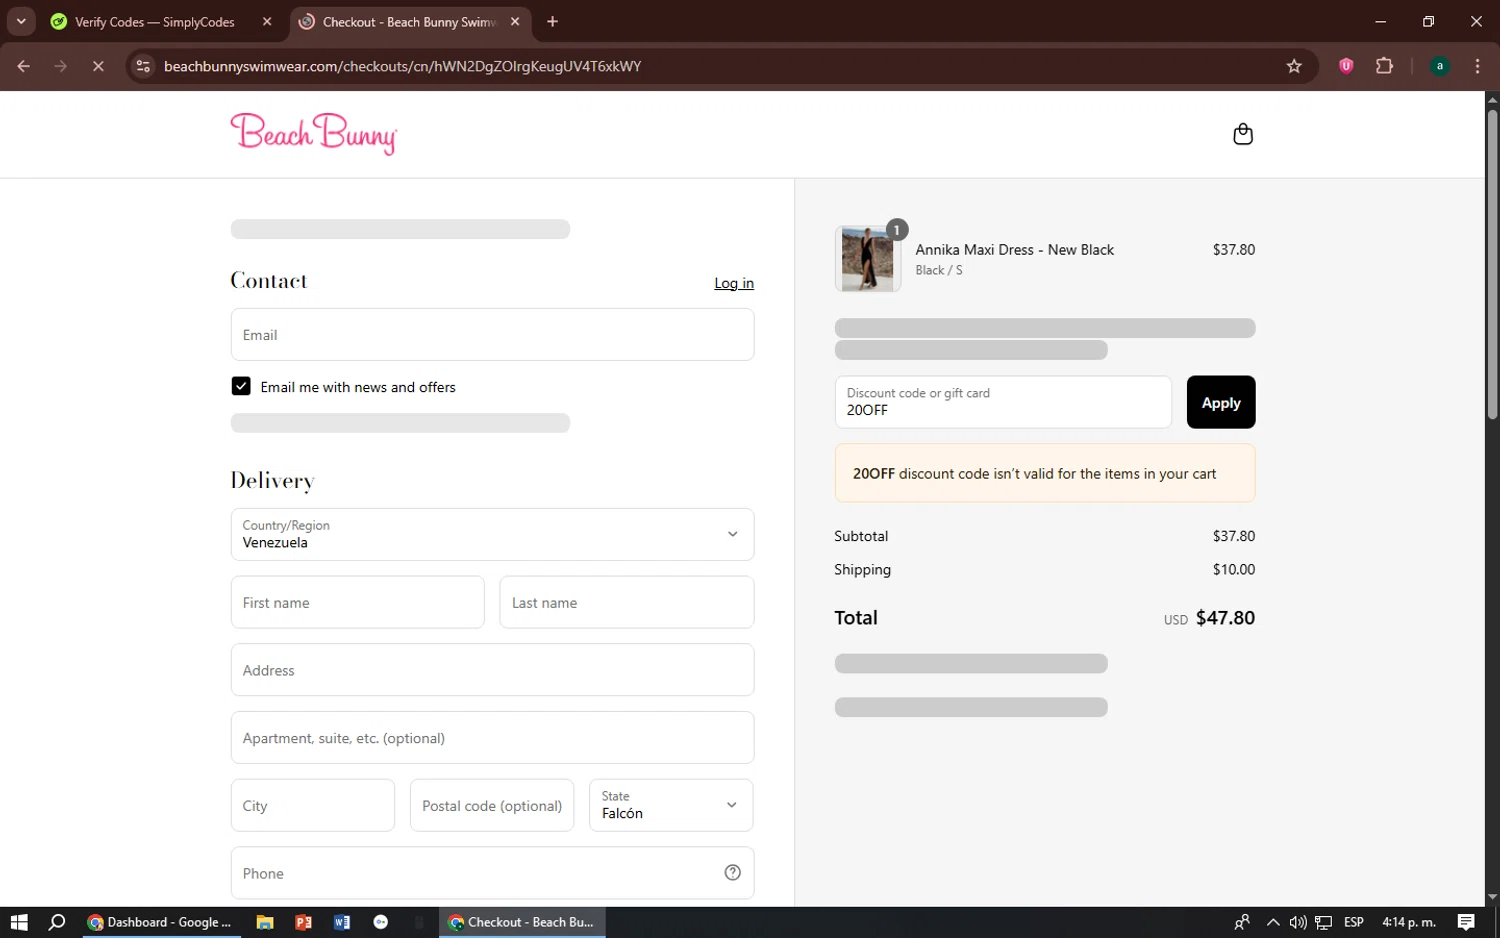Click the 20OFF invalid discount message
The width and height of the screenshot is (1500, 938).
(x=1045, y=473)
